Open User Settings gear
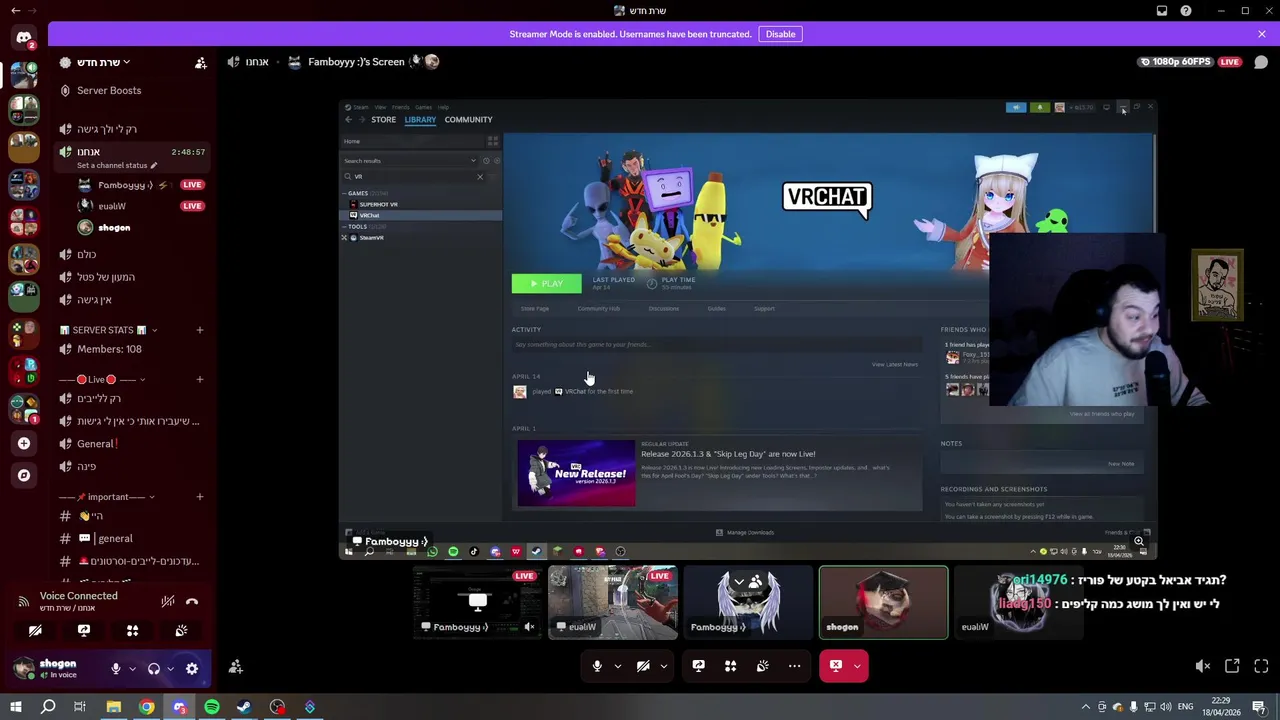This screenshot has height=720, width=1280. pyautogui.click(x=192, y=668)
